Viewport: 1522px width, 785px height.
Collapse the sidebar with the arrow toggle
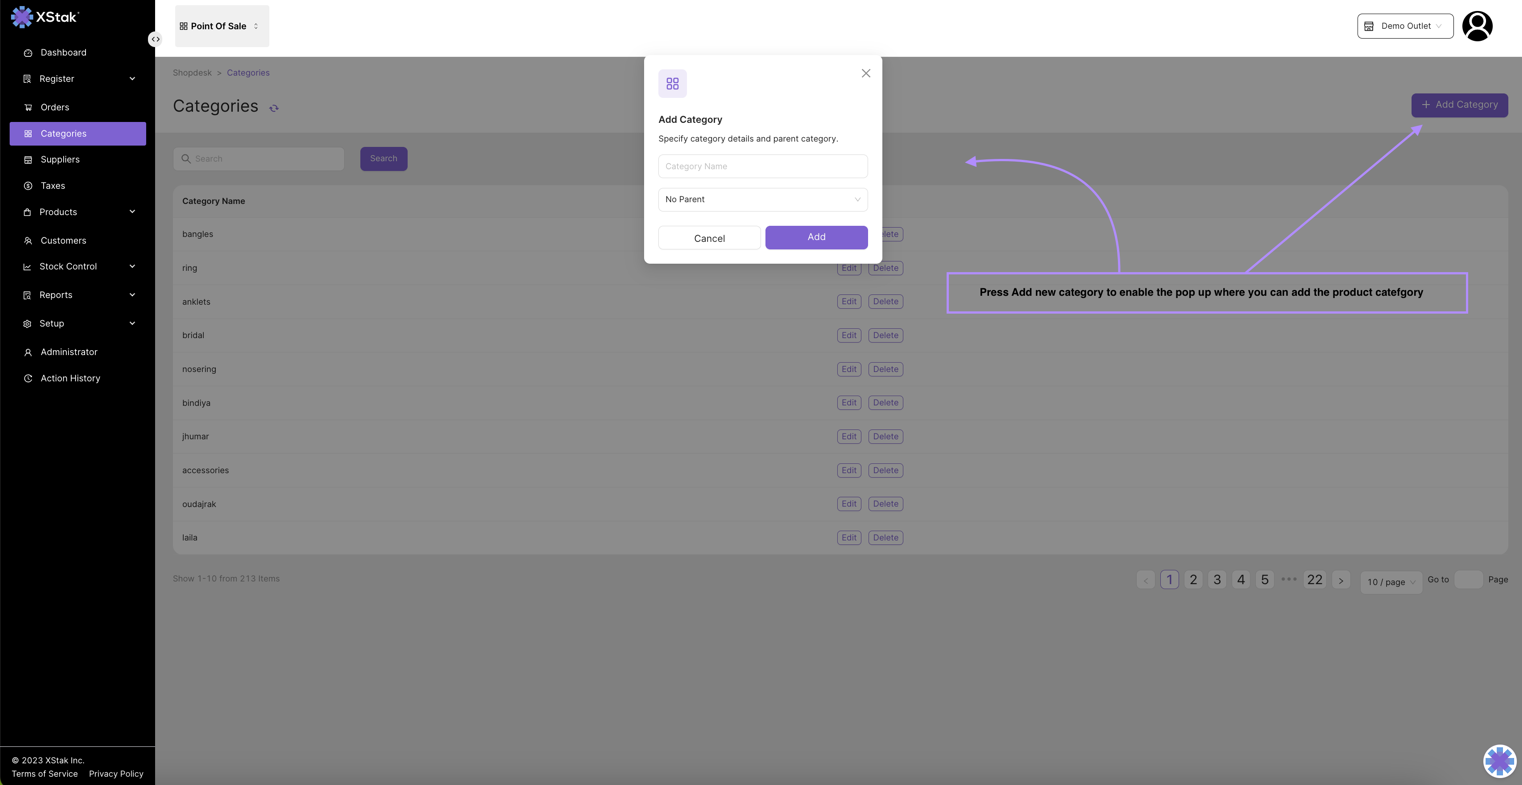pos(155,39)
